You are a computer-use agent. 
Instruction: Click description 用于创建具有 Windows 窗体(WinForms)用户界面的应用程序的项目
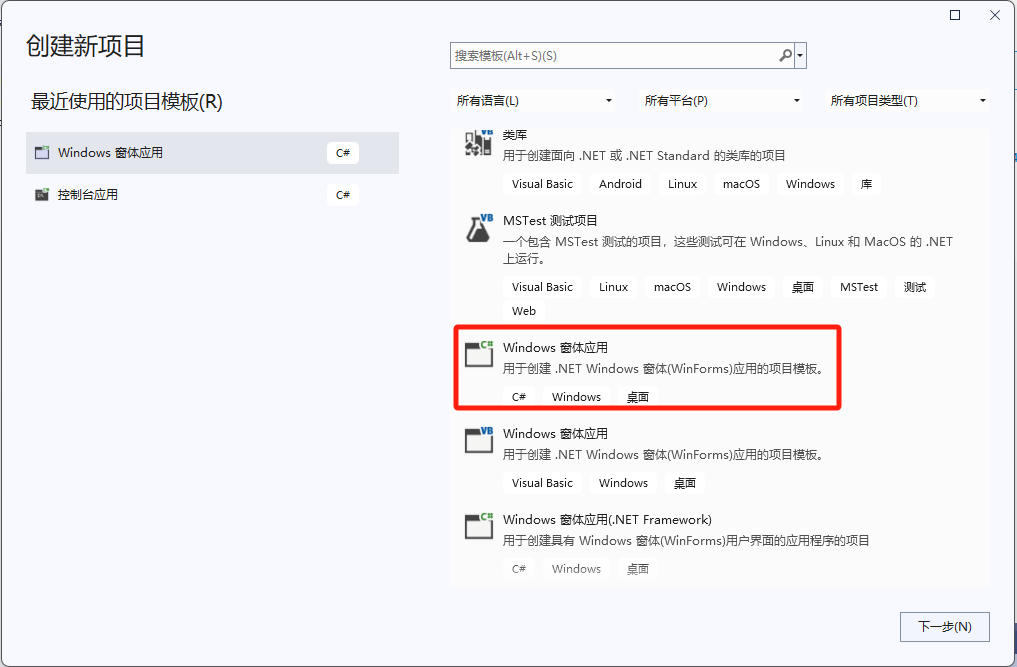click(686, 540)
